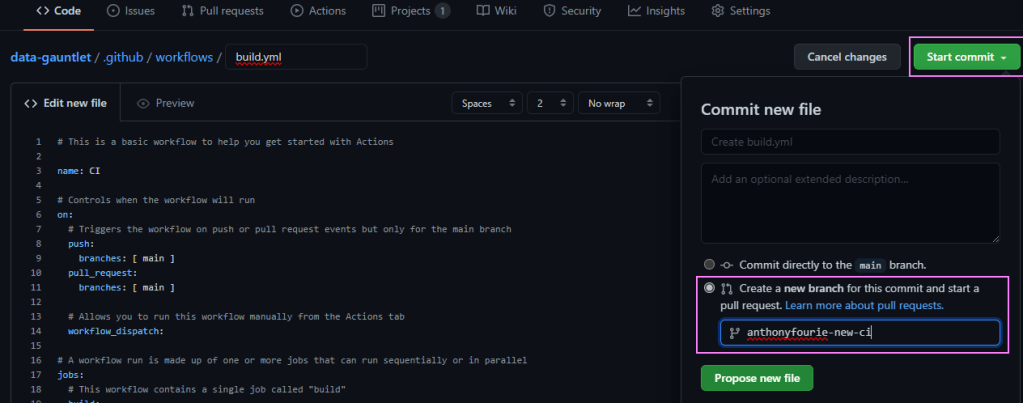Open the Projects tab
Image resolution: width=1023 pixels, height=403 pixels.
click(410, 11)
